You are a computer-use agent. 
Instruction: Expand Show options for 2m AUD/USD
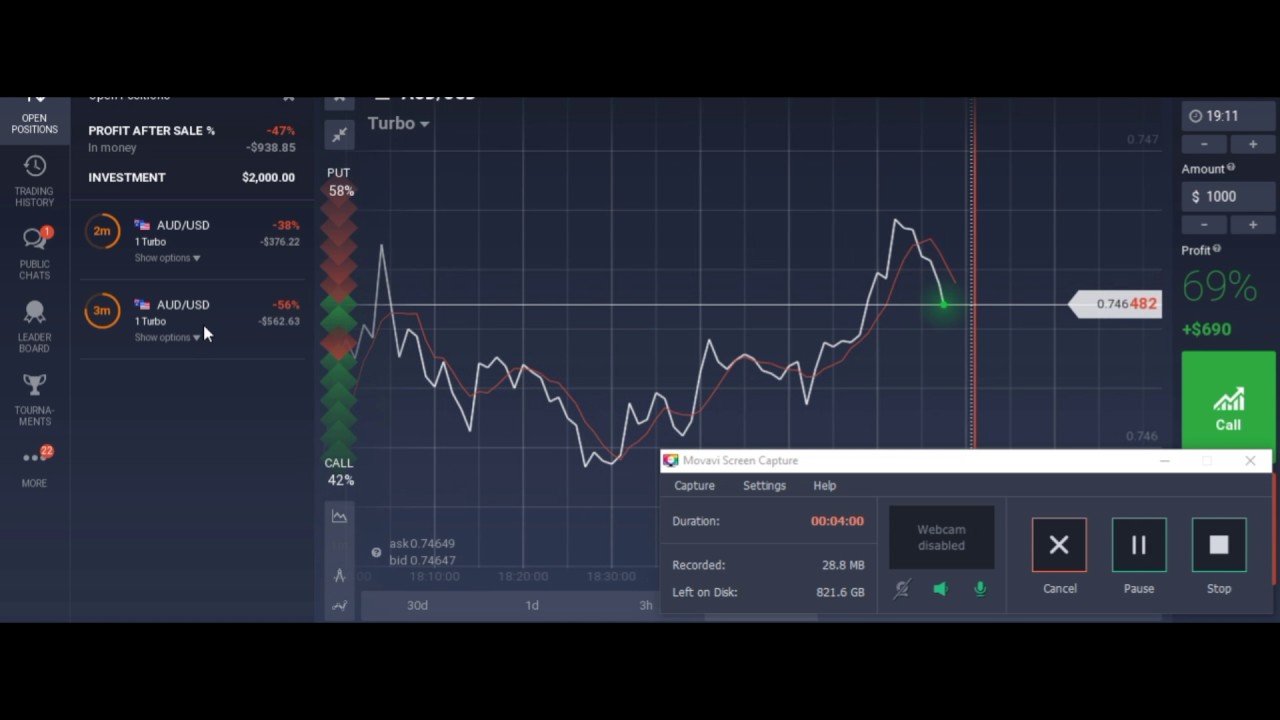167,258
